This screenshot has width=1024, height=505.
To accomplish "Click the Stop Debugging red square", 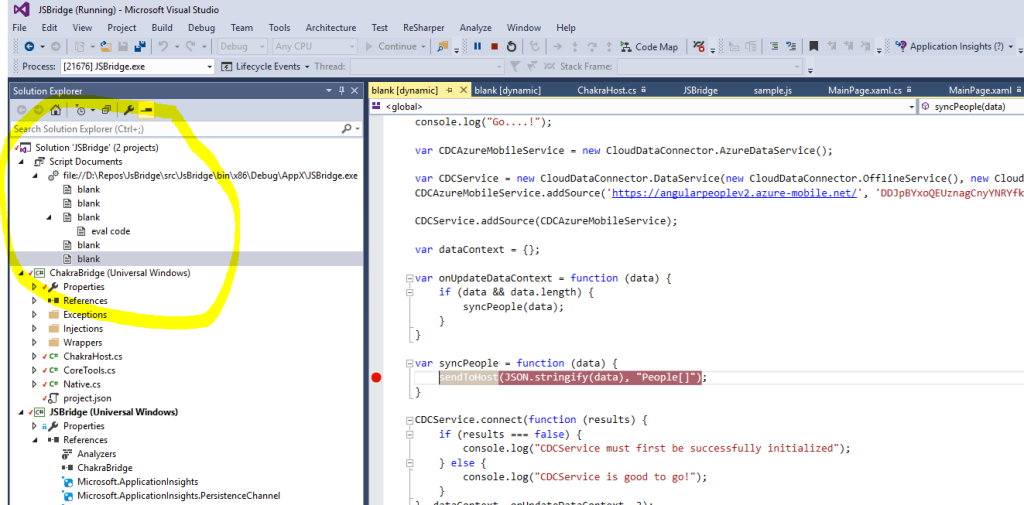I will (494, 46).
